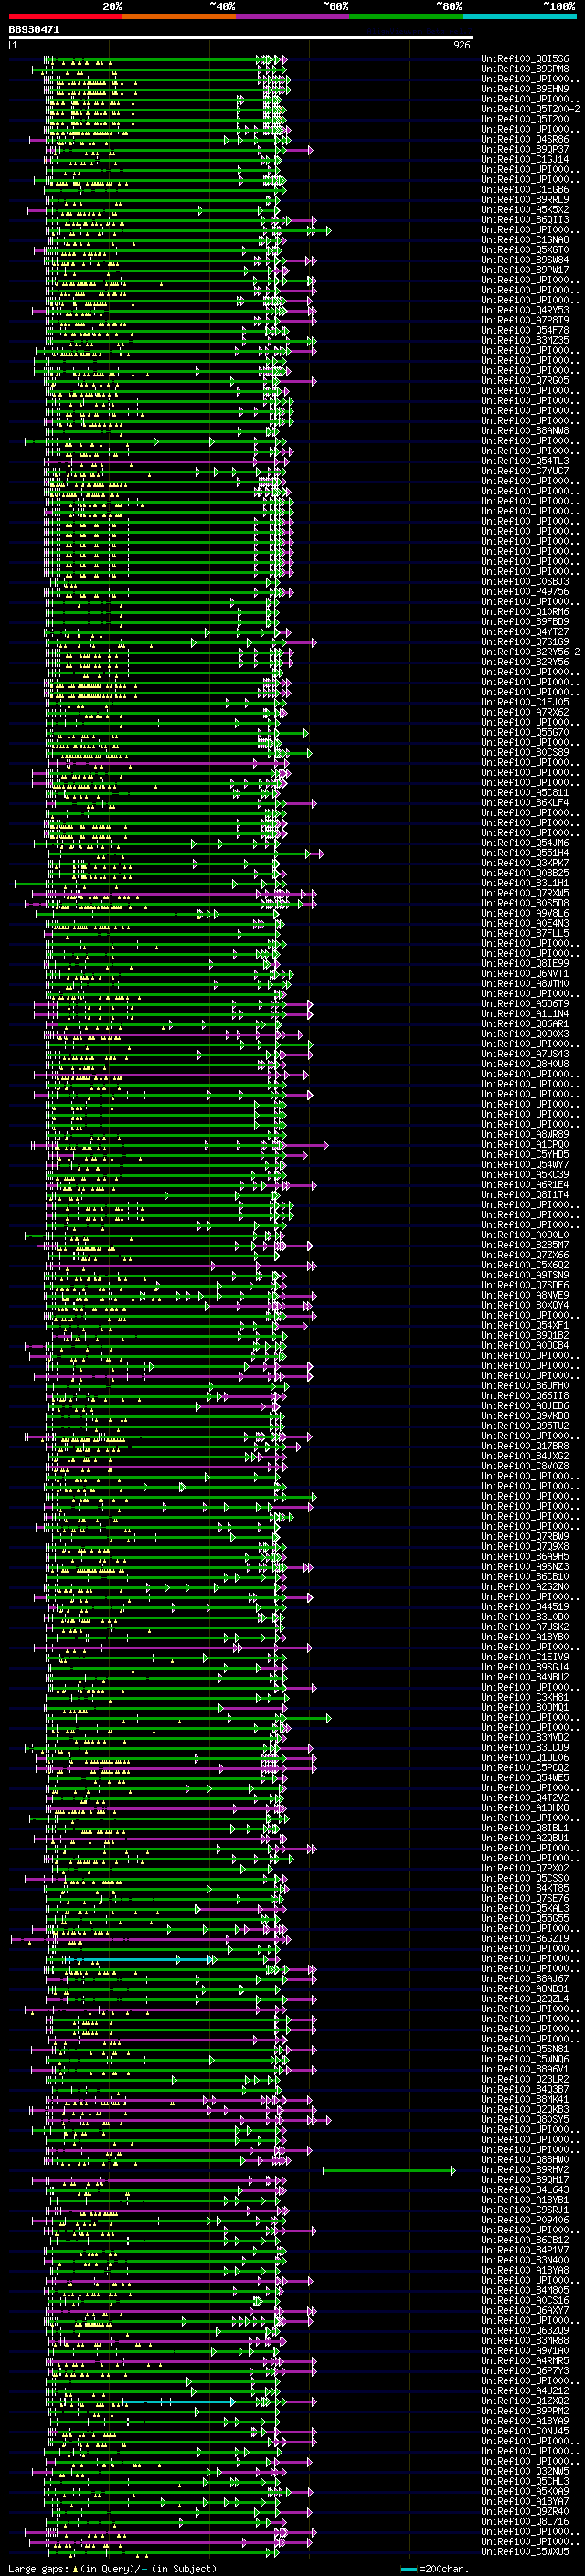
Task: Select hit label UniRef100_C1GJ14
Action: coord(525,159)
